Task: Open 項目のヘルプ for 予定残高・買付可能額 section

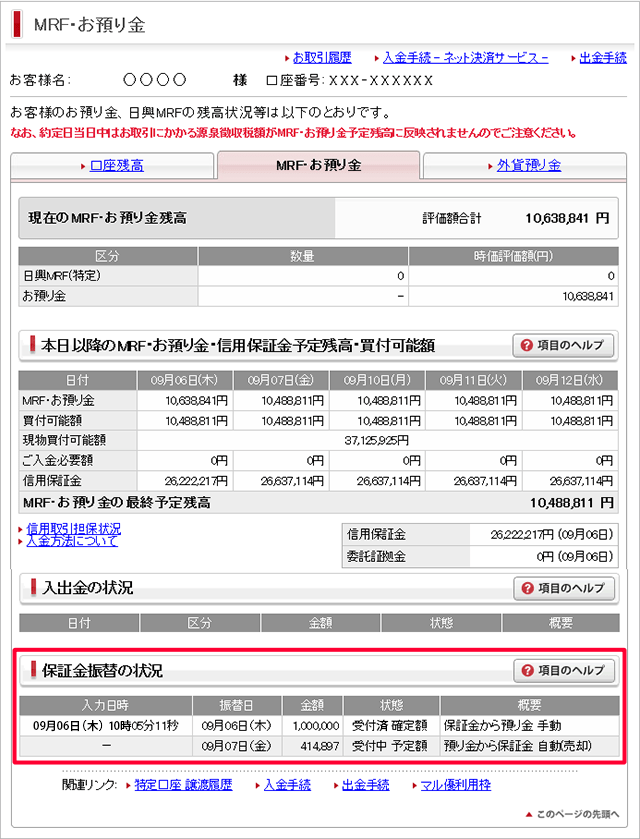Action: (564, 345)
